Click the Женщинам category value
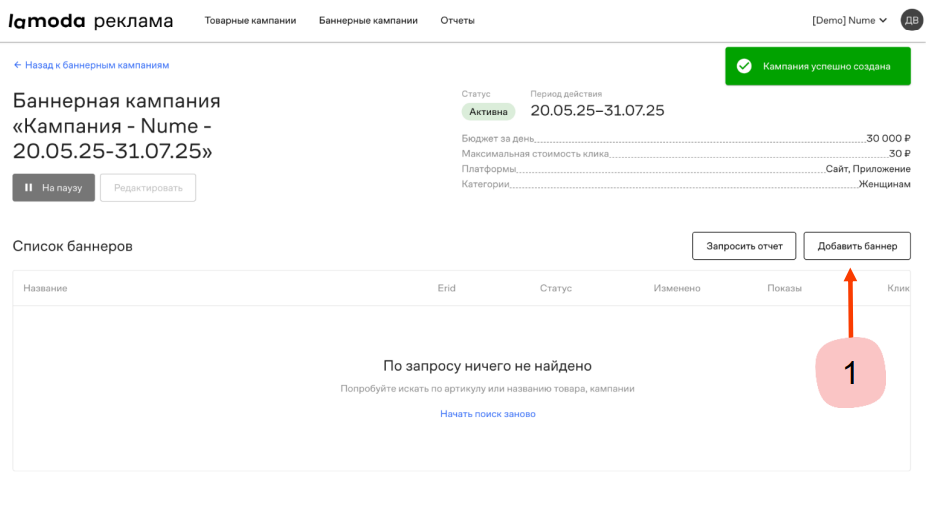 tap(885, 184)
